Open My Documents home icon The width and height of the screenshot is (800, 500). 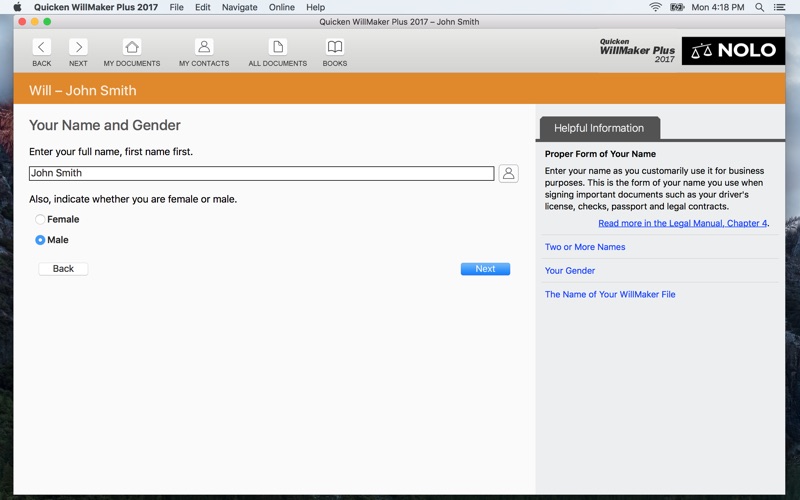coord(132,47)
